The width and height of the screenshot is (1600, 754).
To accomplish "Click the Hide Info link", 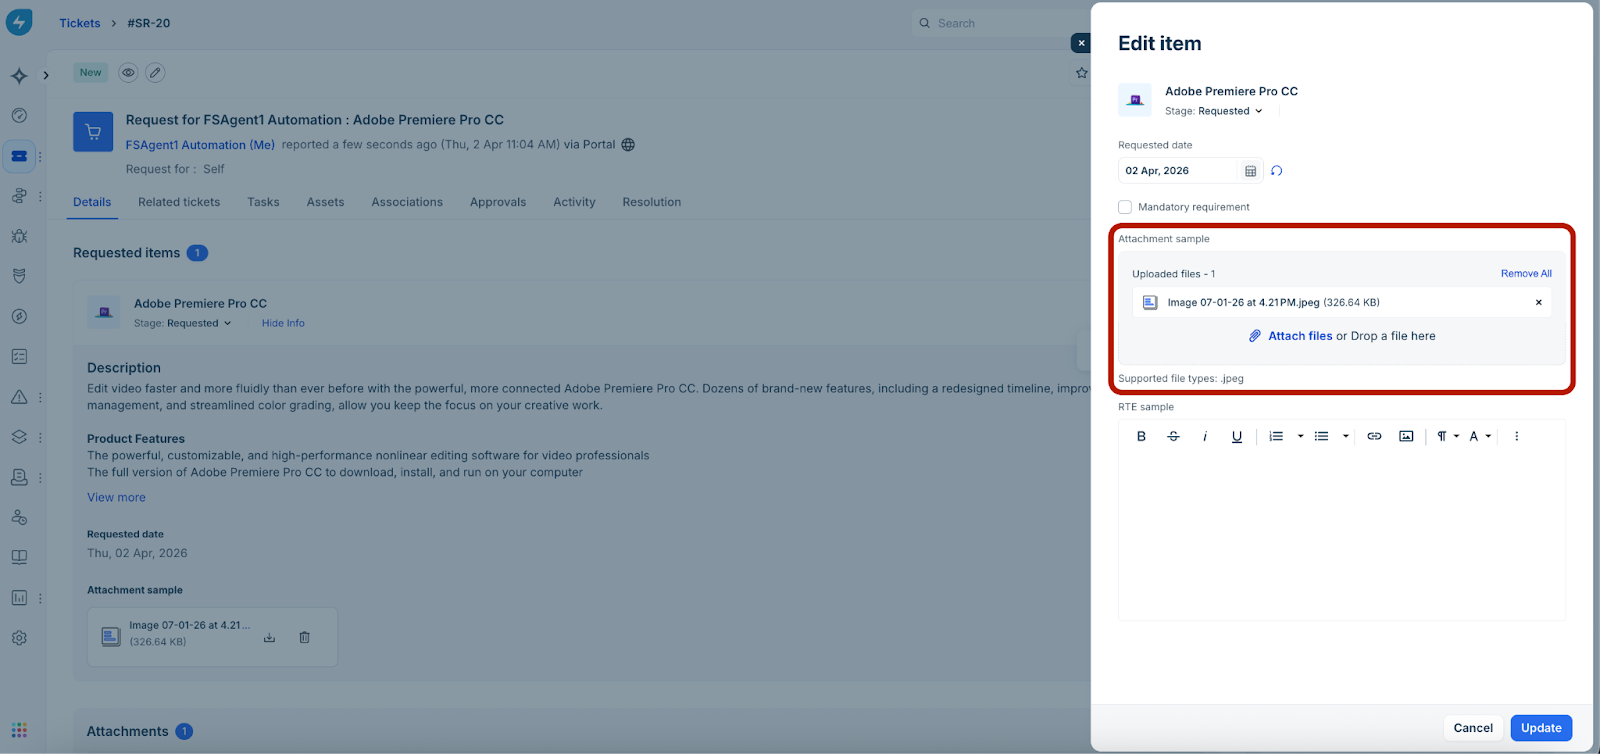I will tap(283, 323).
